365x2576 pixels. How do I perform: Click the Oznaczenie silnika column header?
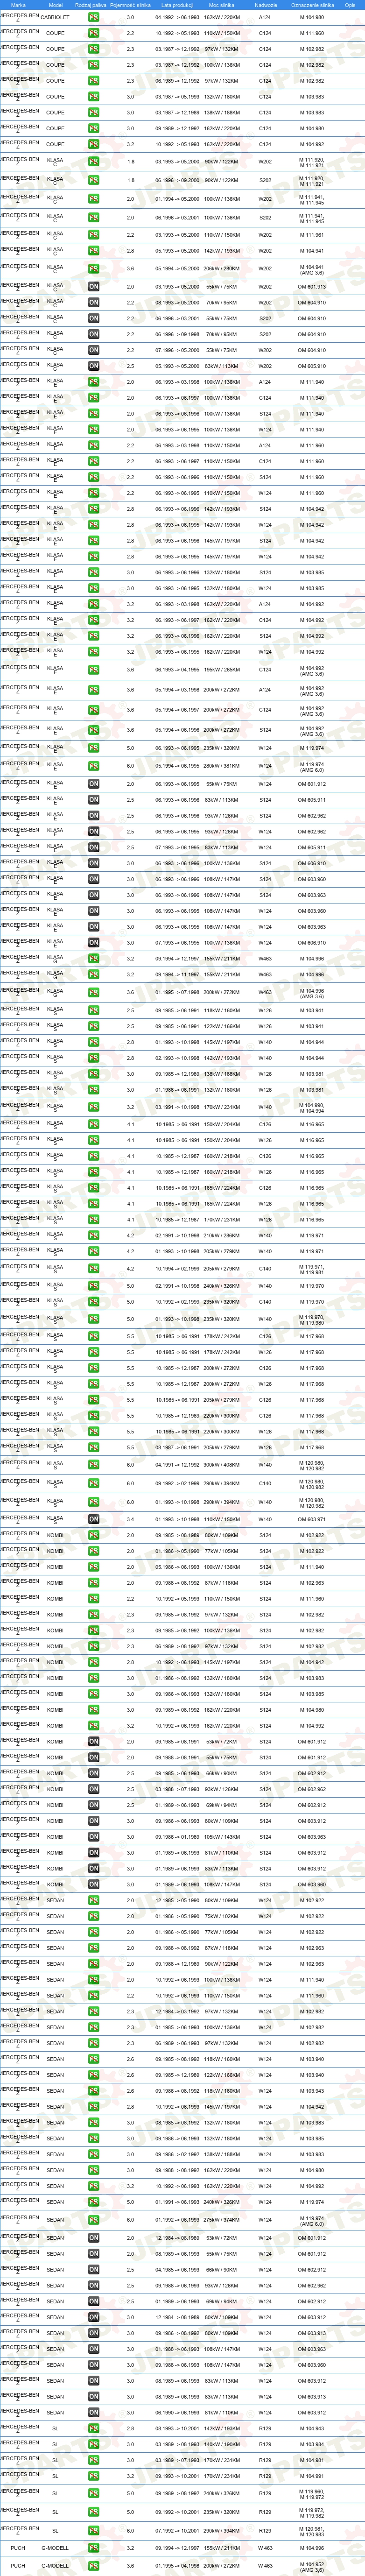[312, 5]
